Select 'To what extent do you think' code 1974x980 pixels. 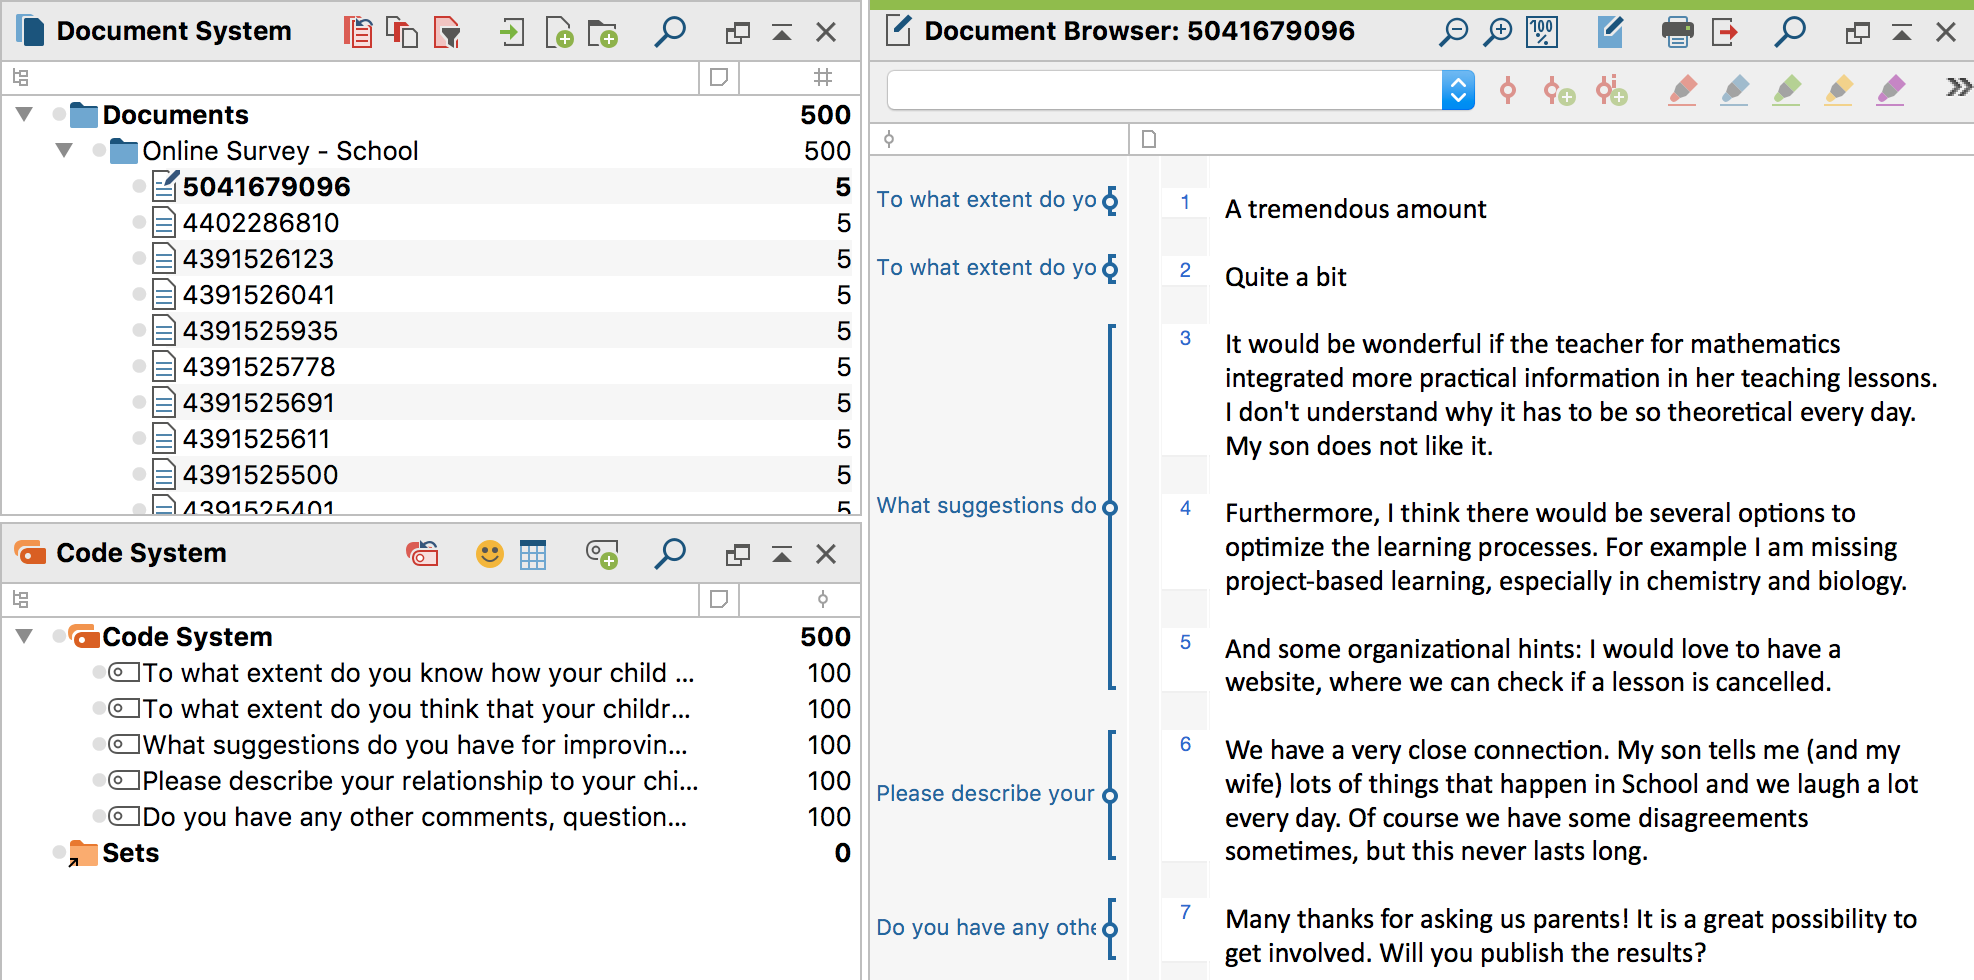pos(416,709)
